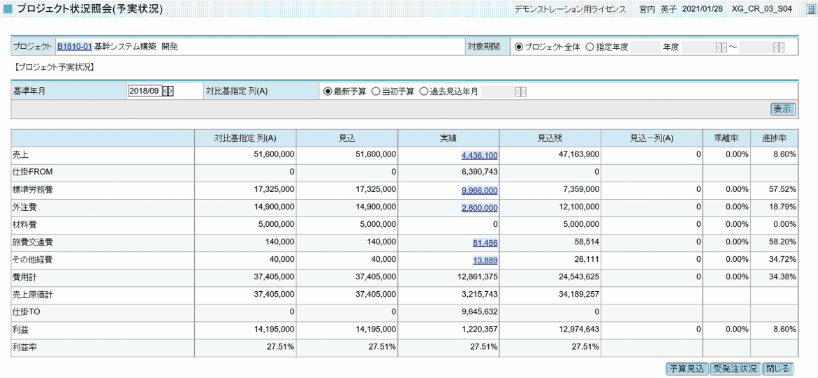This screenshot has height=378, width=818.
Task: Click the 実績 column header
Action: pos(448,138)
